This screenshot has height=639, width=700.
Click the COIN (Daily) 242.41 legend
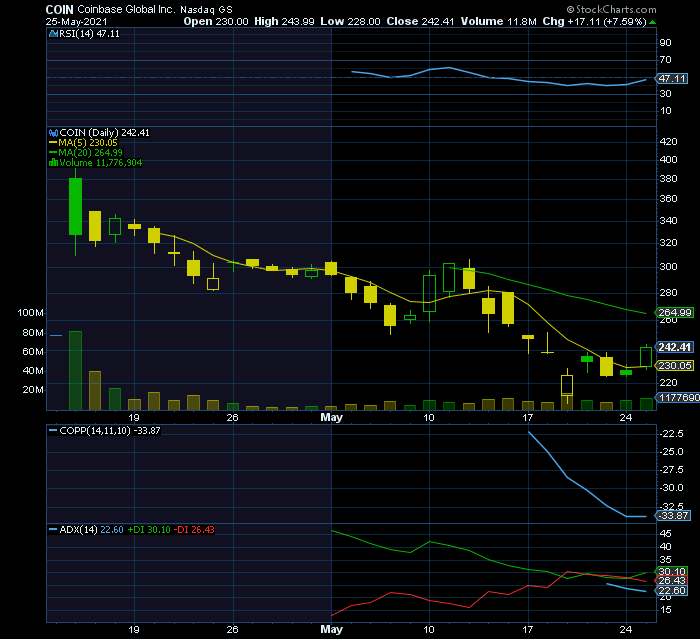104,133
